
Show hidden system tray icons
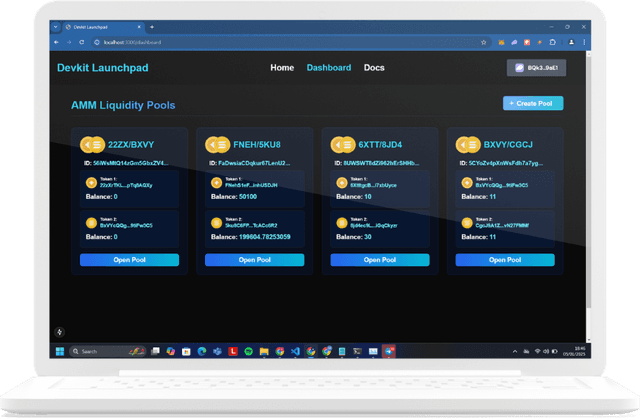pos(515,351)
